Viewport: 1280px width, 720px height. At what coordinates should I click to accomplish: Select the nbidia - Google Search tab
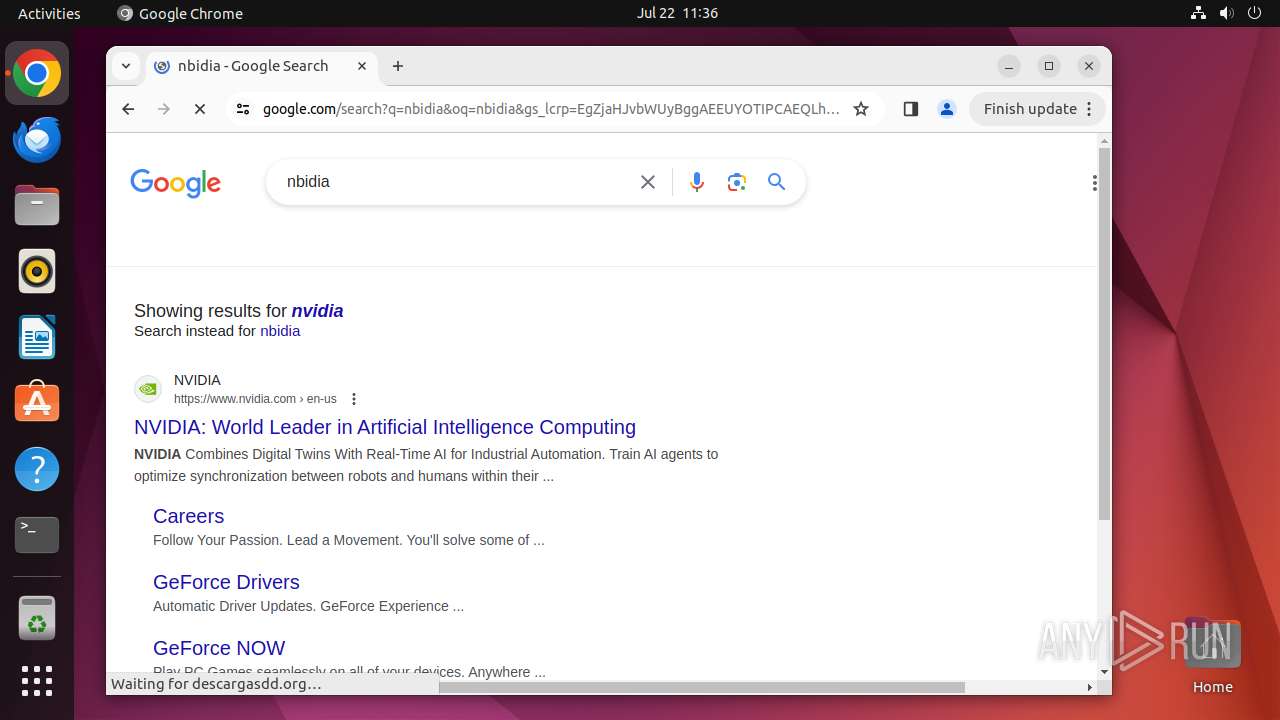262,66
